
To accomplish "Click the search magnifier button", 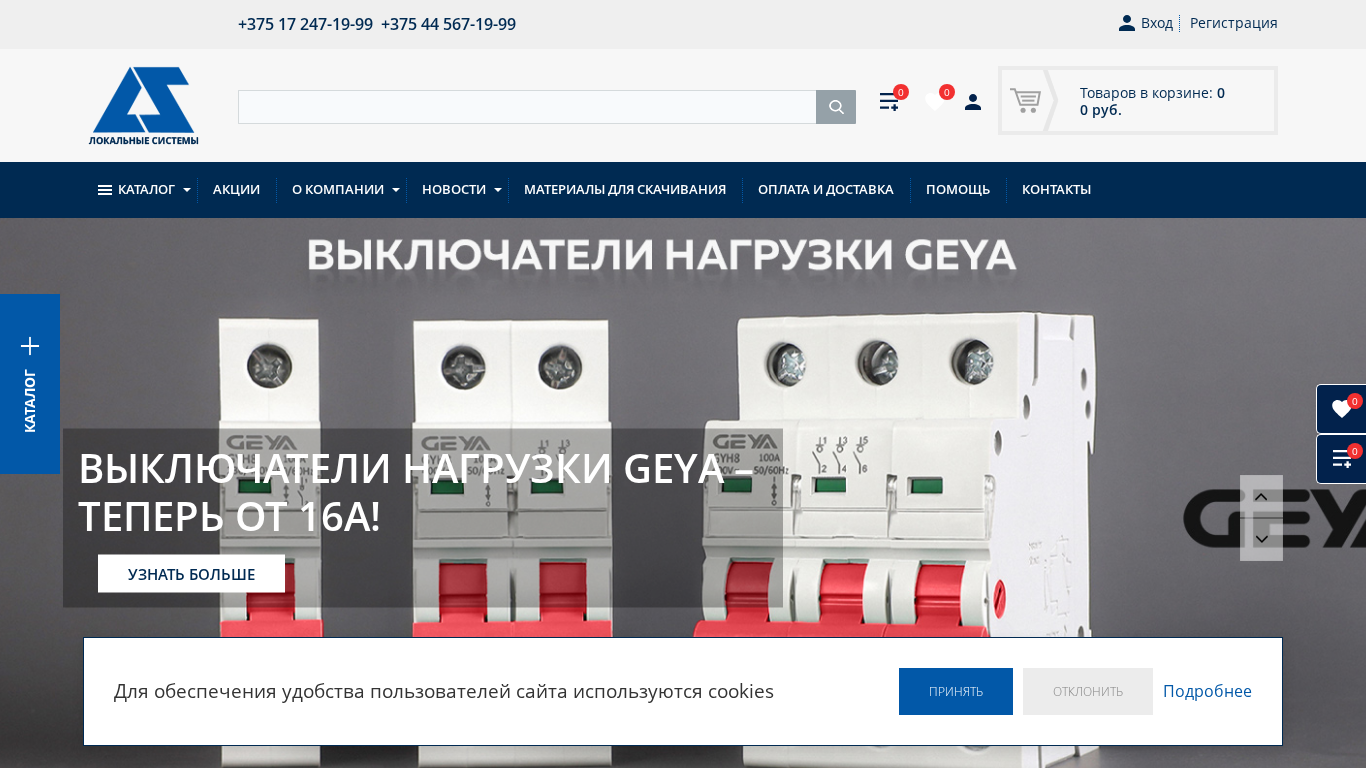I will pos(836,107).
